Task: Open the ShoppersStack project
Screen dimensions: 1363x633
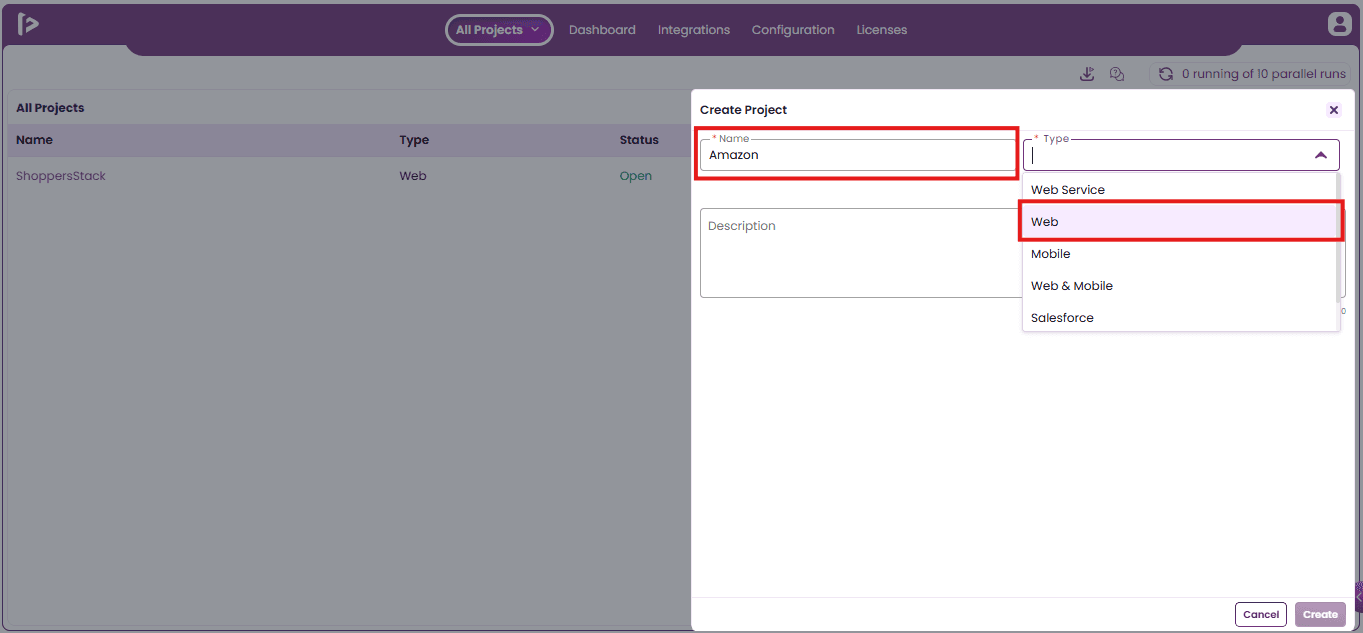Action: point(61,176)
